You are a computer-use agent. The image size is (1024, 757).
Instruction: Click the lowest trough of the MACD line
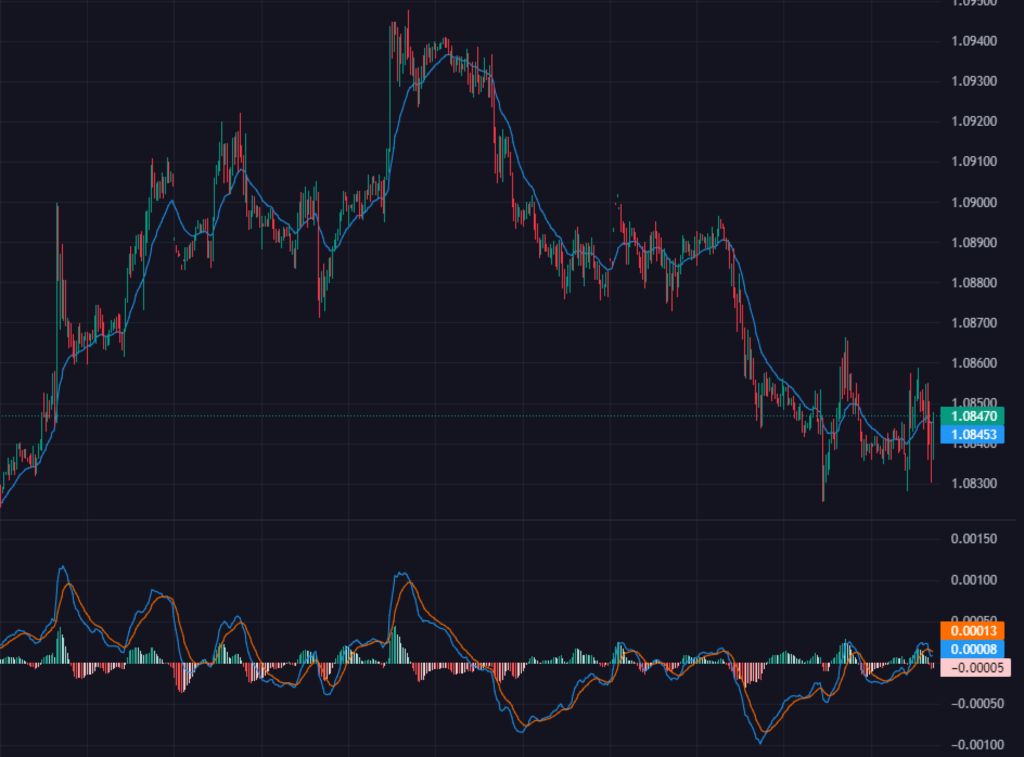pos(760,741)
